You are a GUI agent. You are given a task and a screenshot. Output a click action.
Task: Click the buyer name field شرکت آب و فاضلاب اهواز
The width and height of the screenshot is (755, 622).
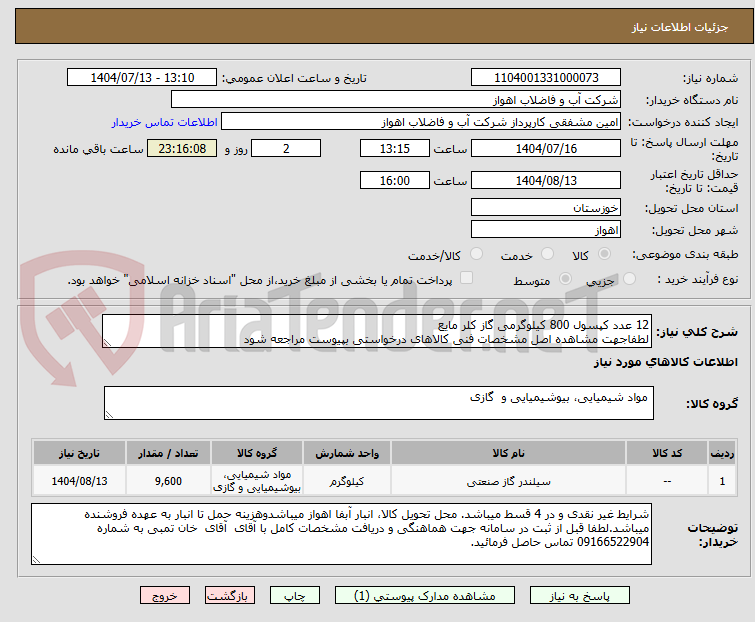point(395,100)
